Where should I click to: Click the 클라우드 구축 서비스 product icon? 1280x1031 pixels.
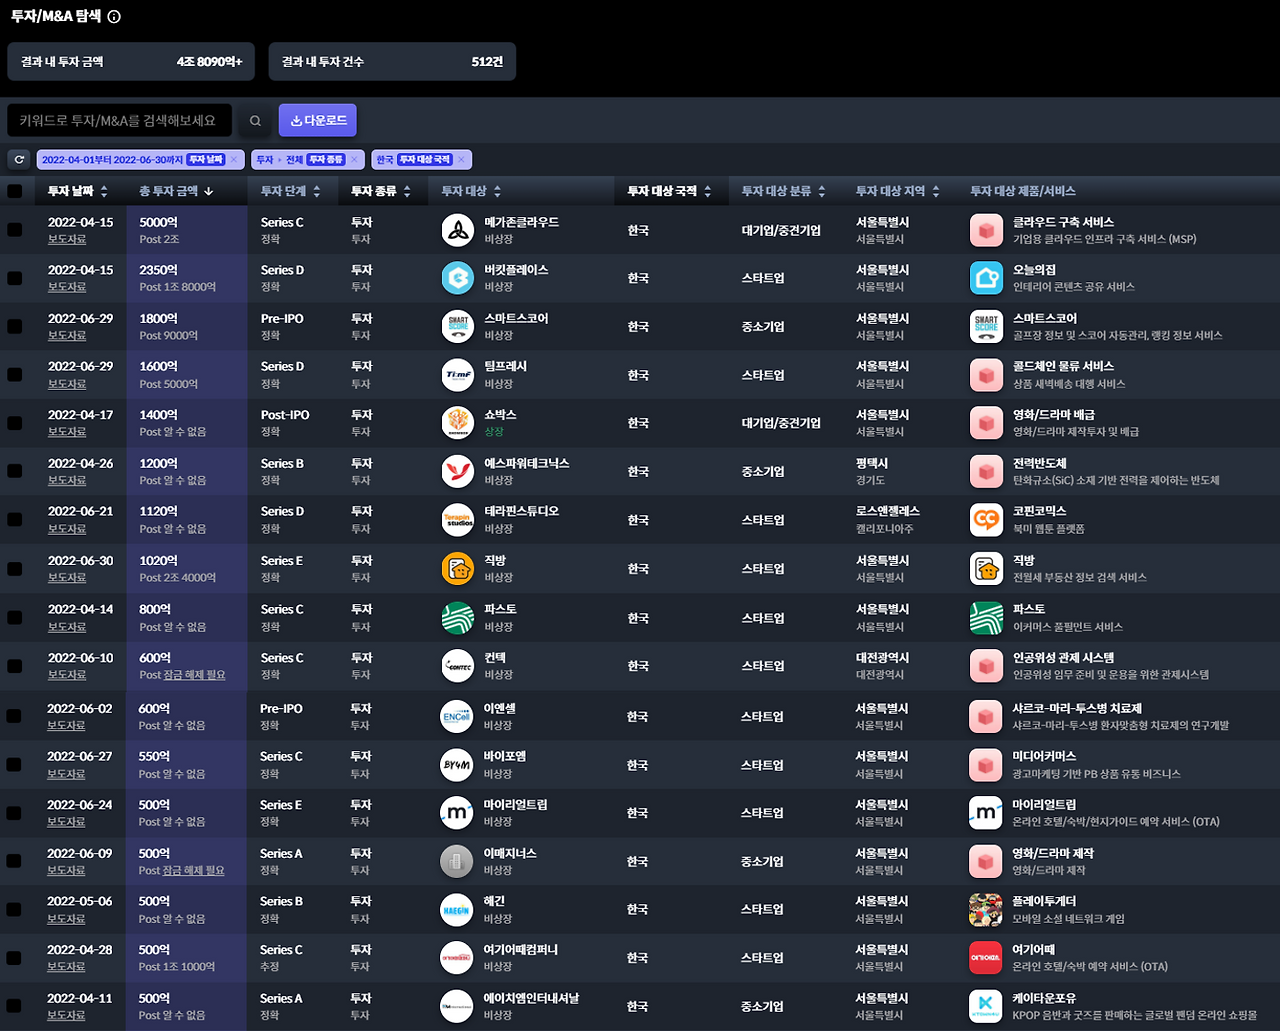tap(986, 230)
